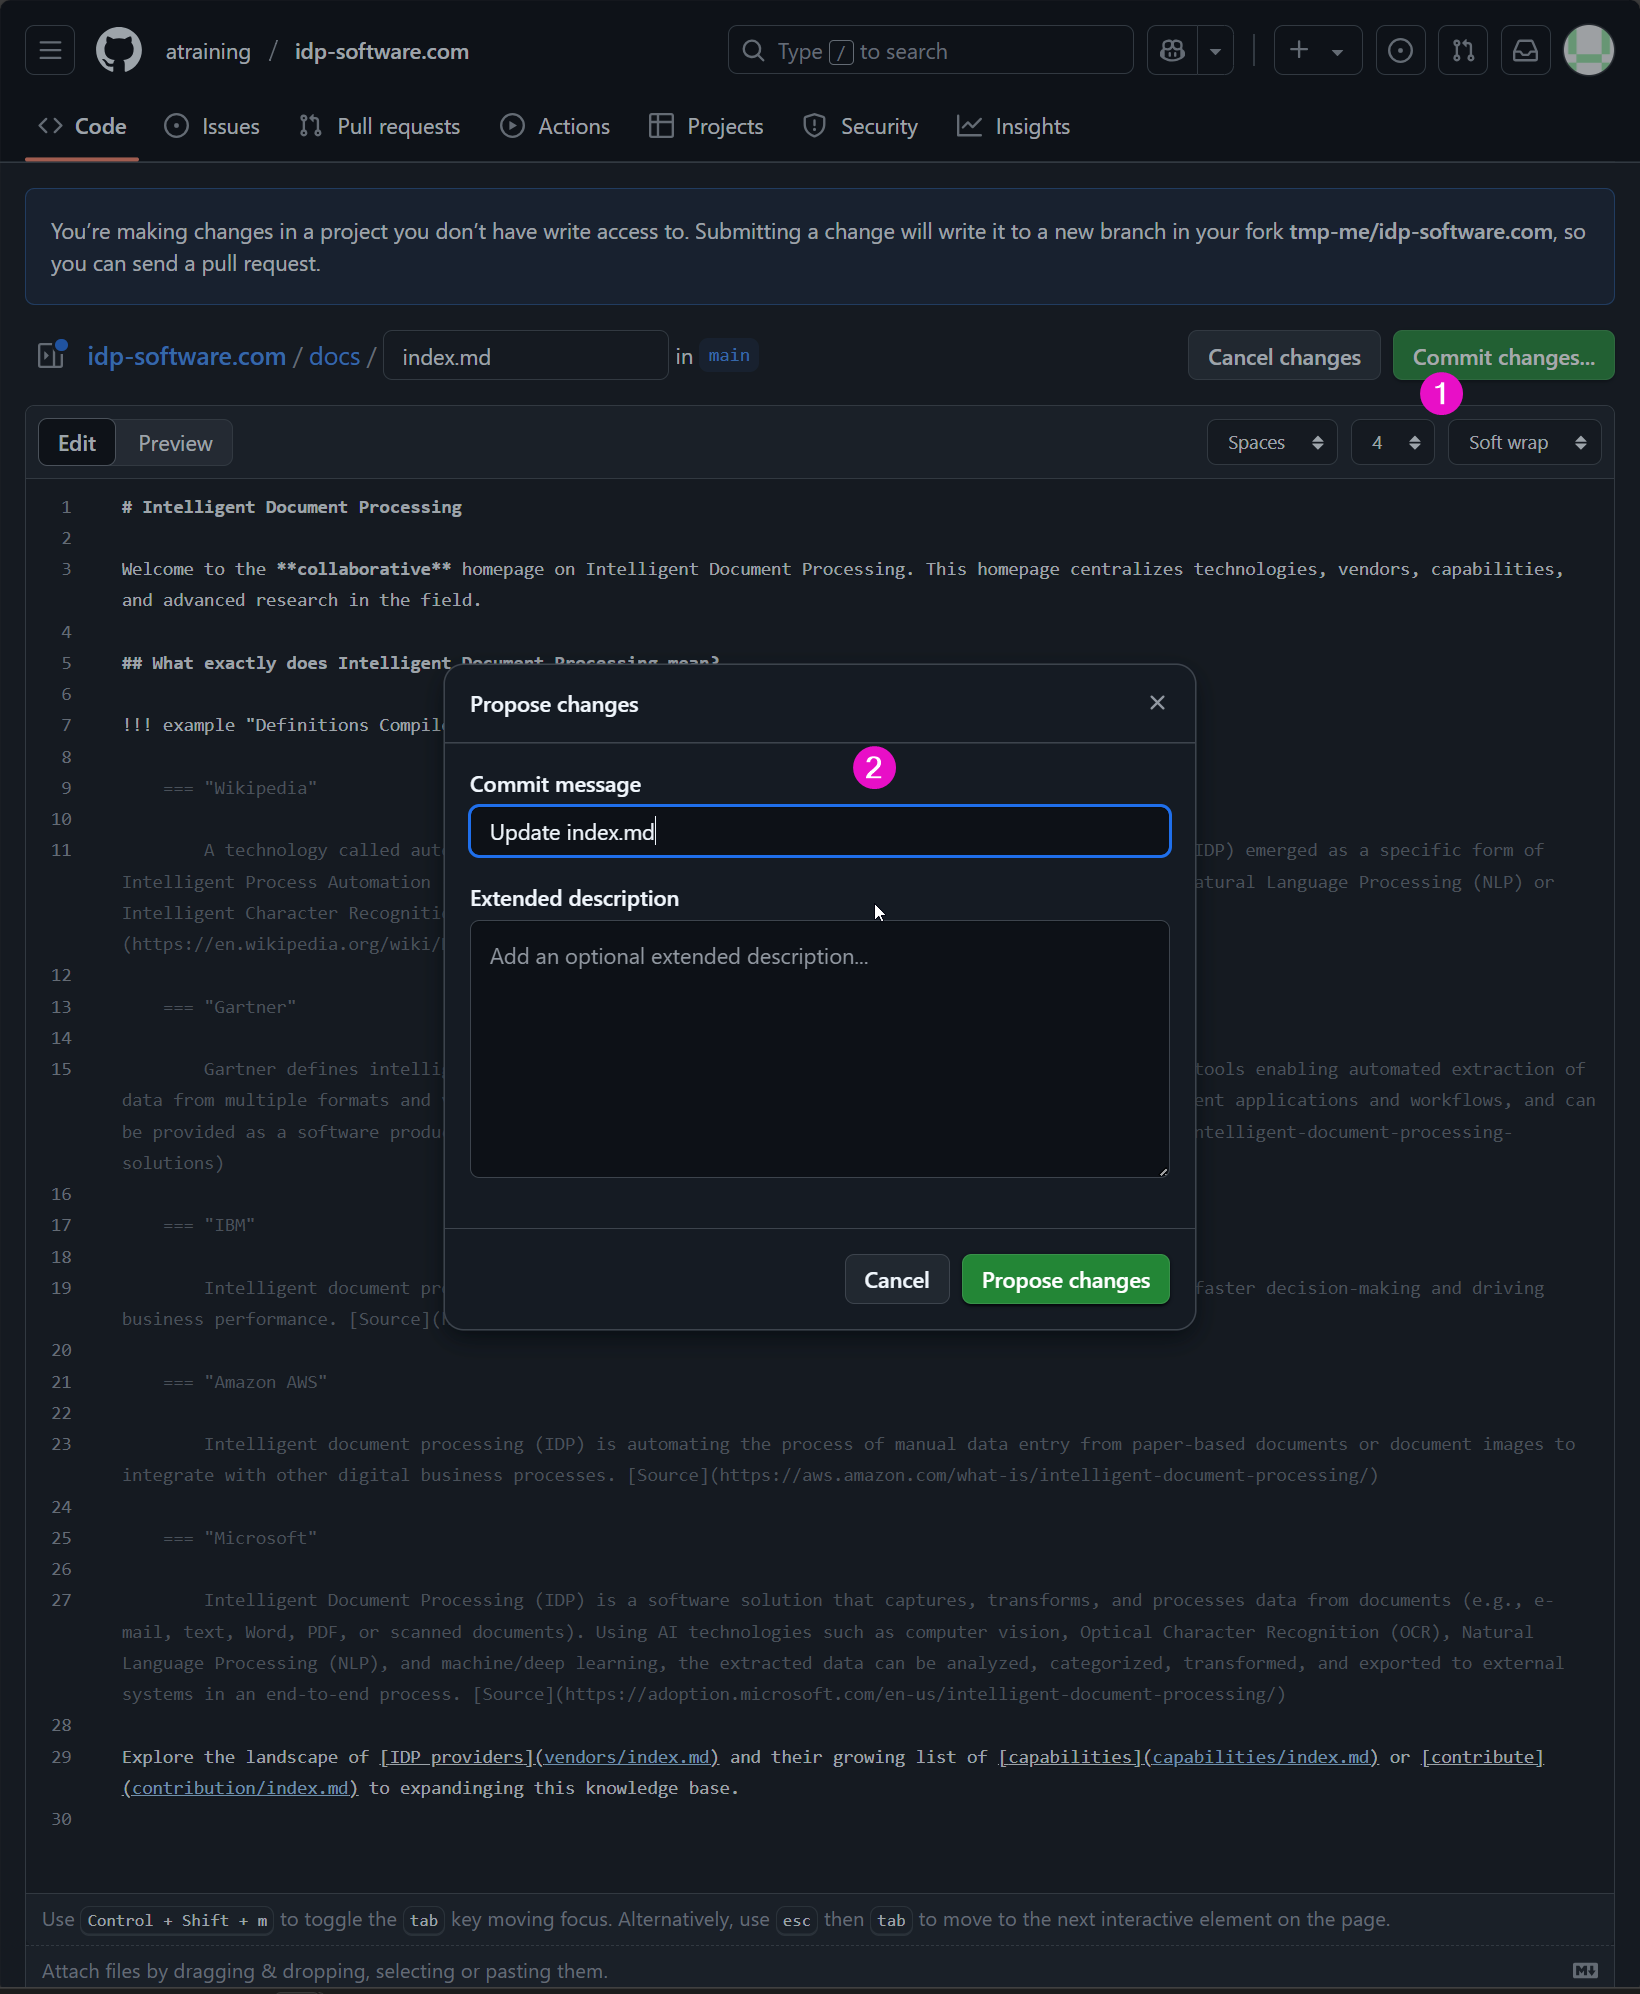Click the Markdown supported icon at bottom

click(x=1585, y=1970)
